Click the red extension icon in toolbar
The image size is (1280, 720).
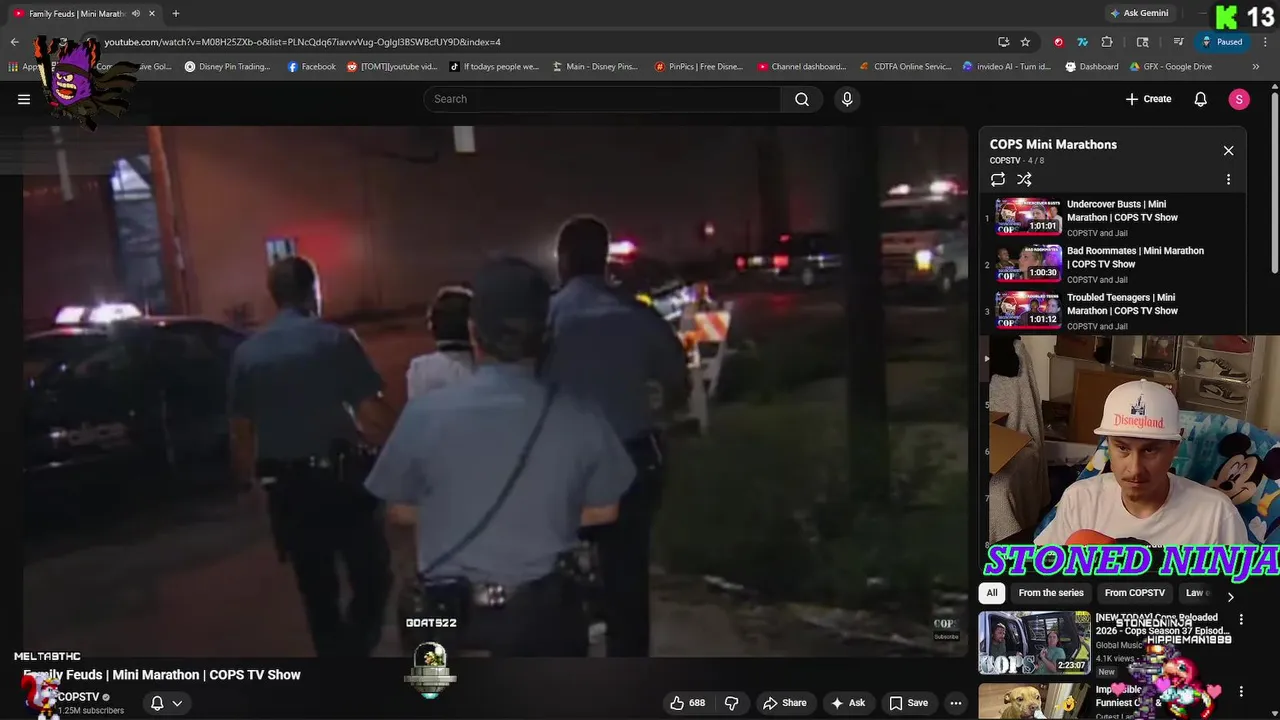pyautogui.click(x=1058, y=42)
